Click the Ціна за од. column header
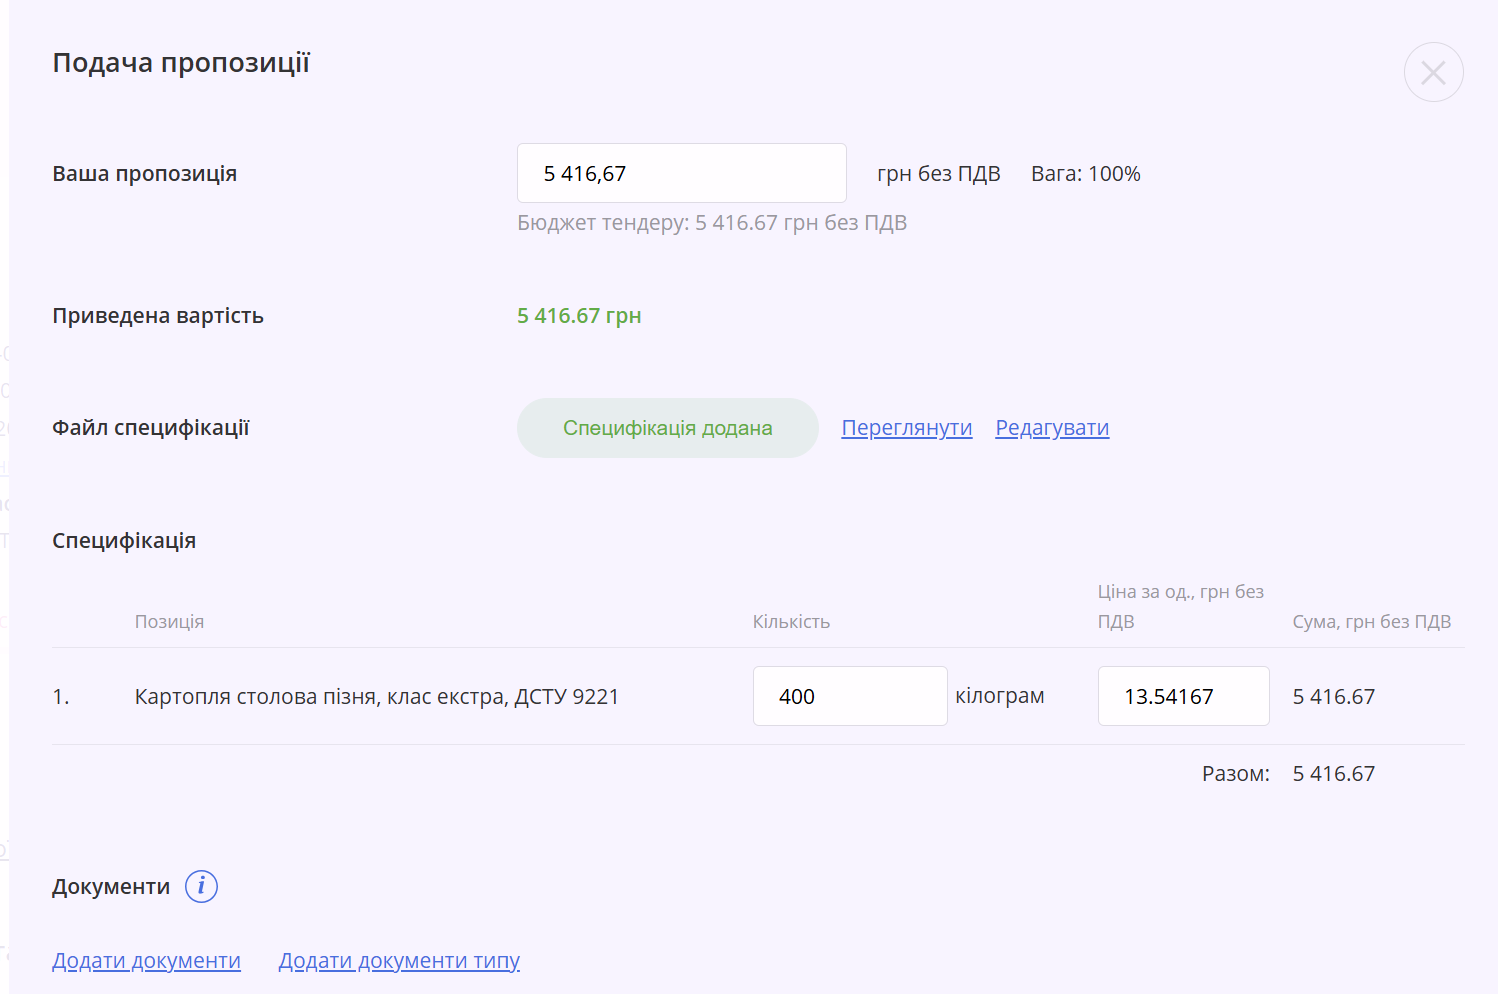Image resolution: width=1498 pixels, height=994 pixels. point(1181,607)
